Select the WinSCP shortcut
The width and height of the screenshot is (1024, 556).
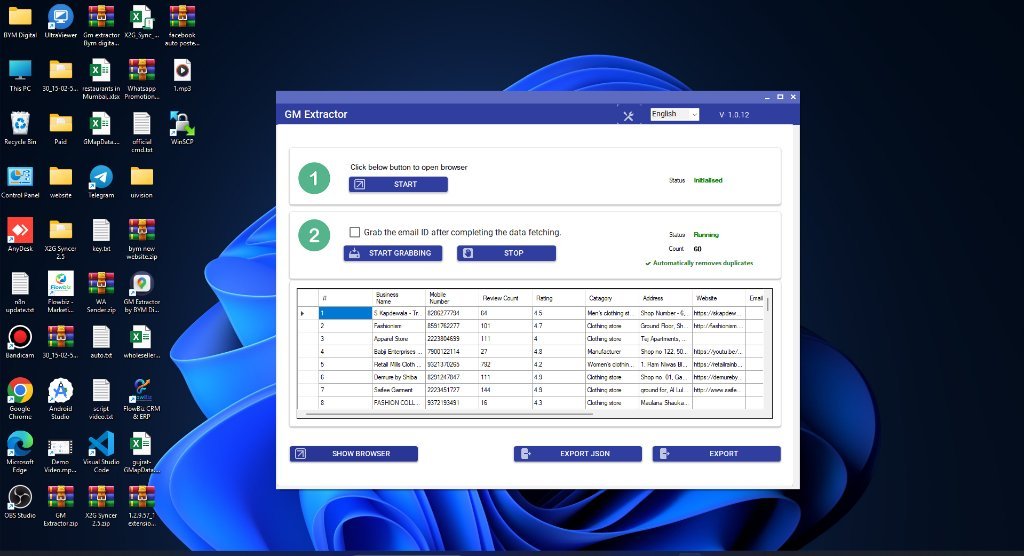point(182,129)
